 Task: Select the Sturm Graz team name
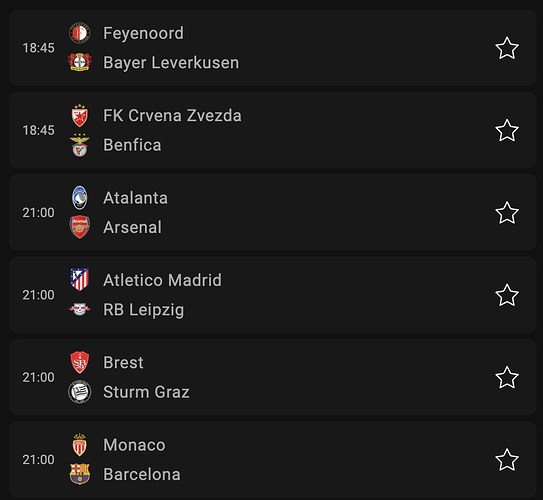tap(146, 392)
